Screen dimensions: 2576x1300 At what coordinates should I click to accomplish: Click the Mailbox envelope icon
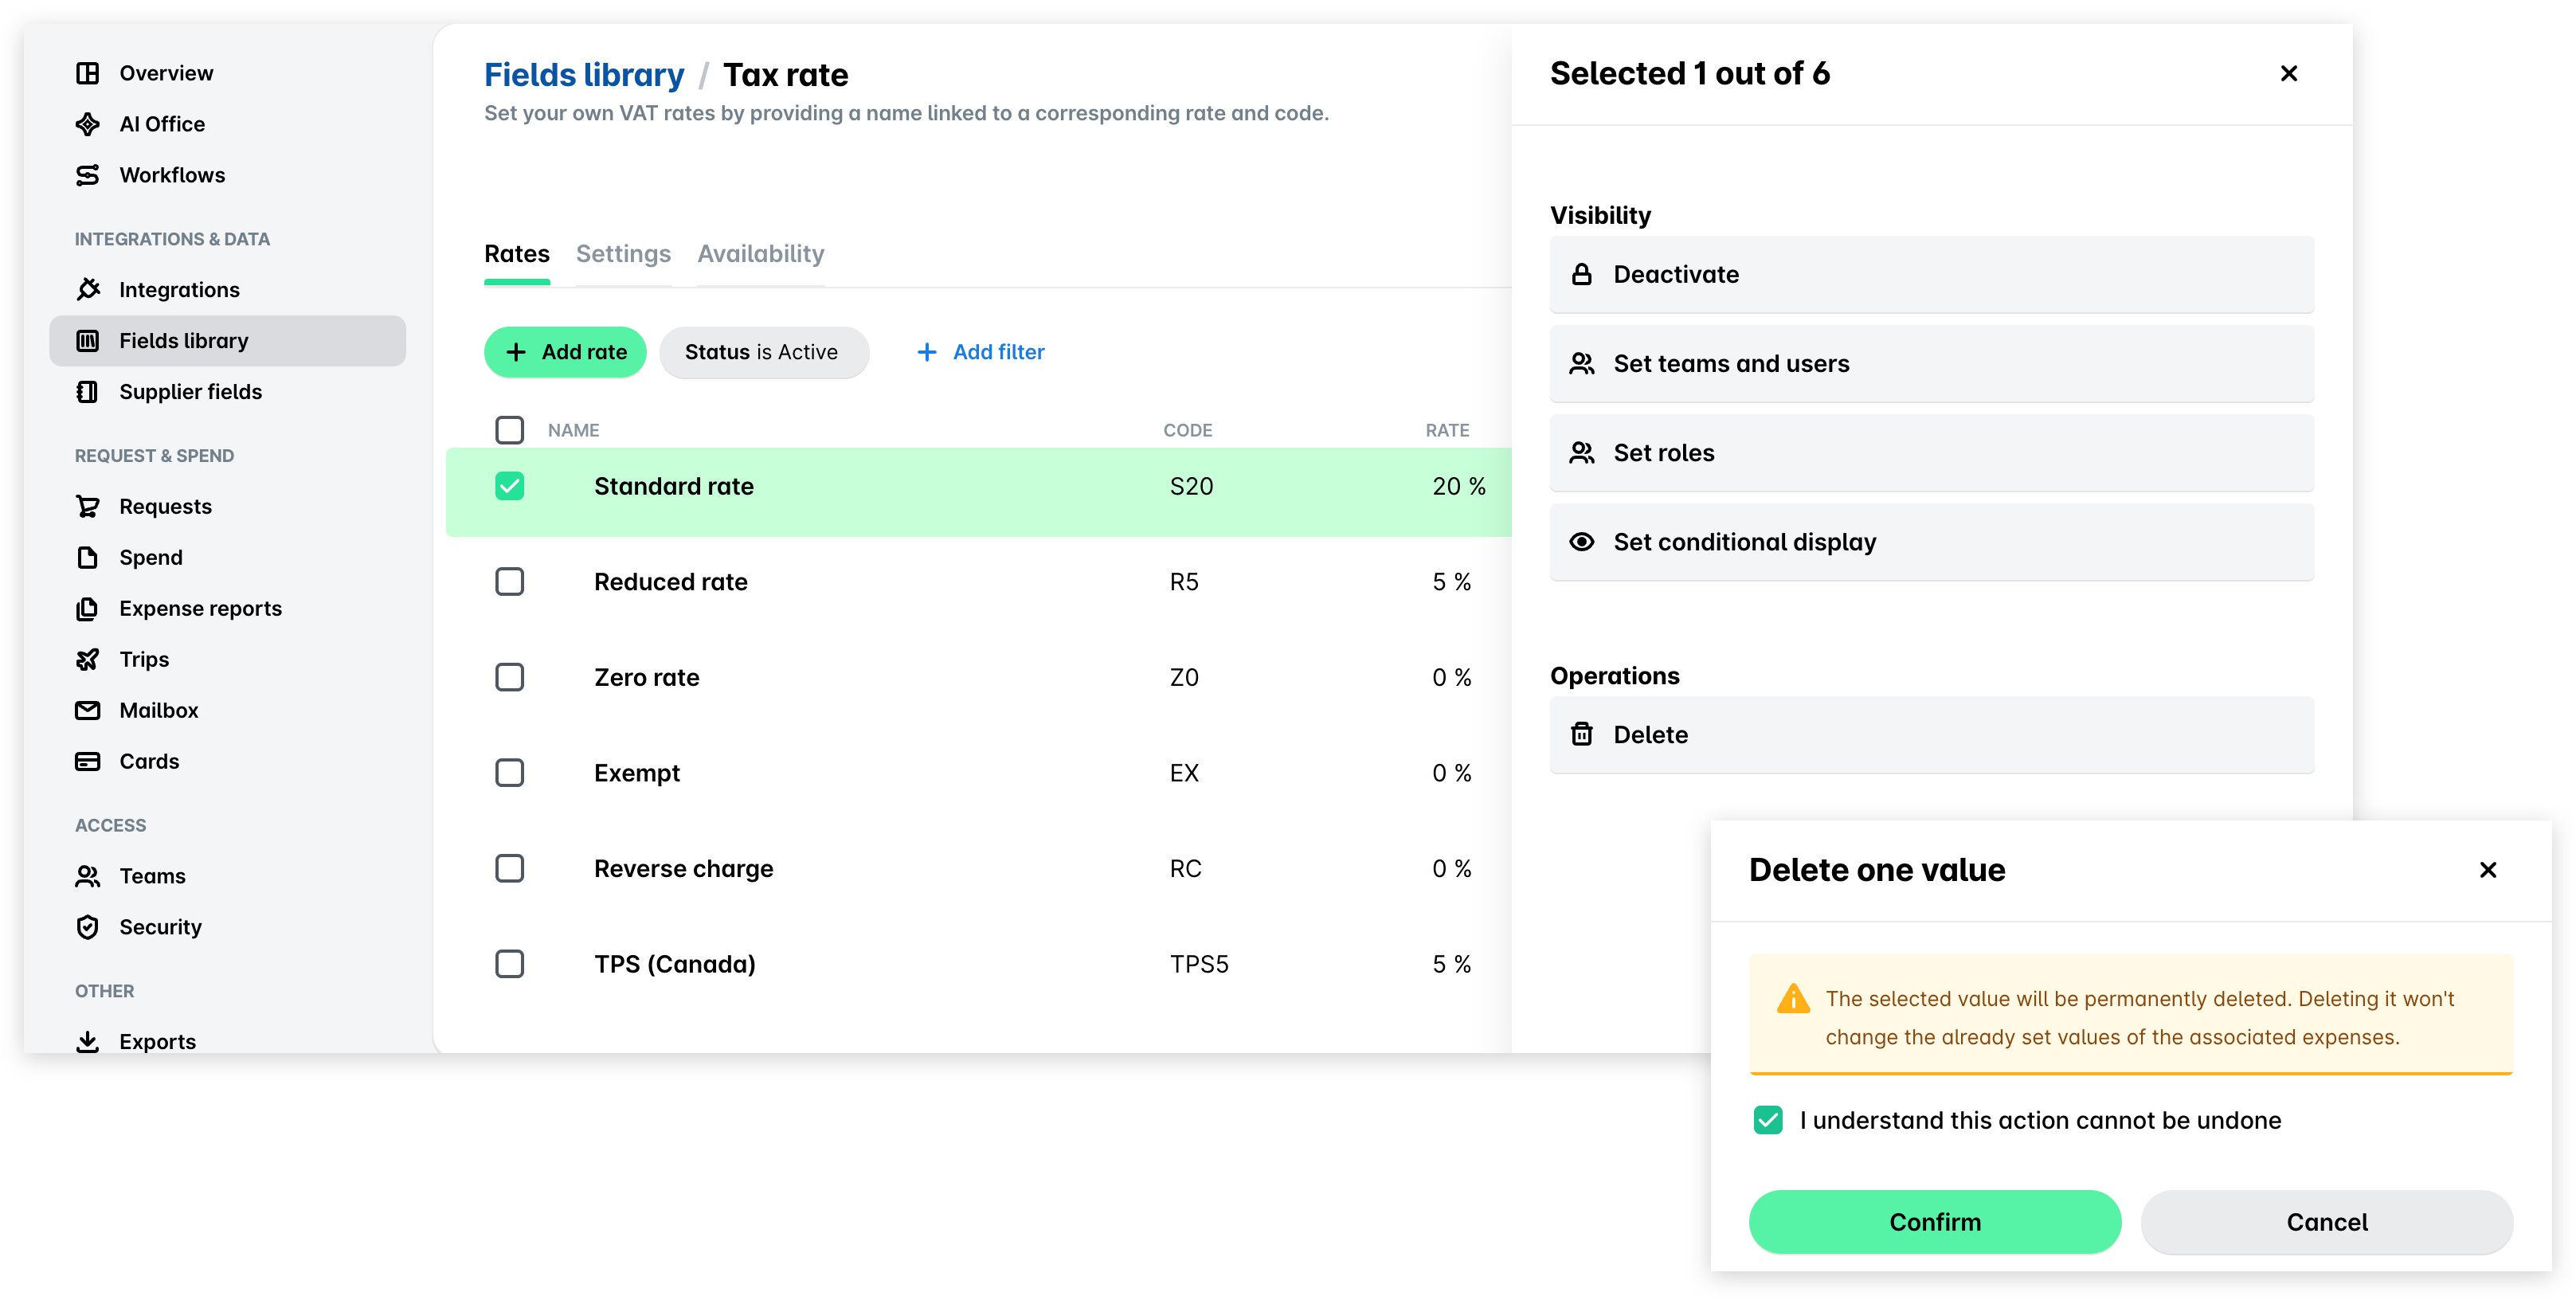(88, 710)
